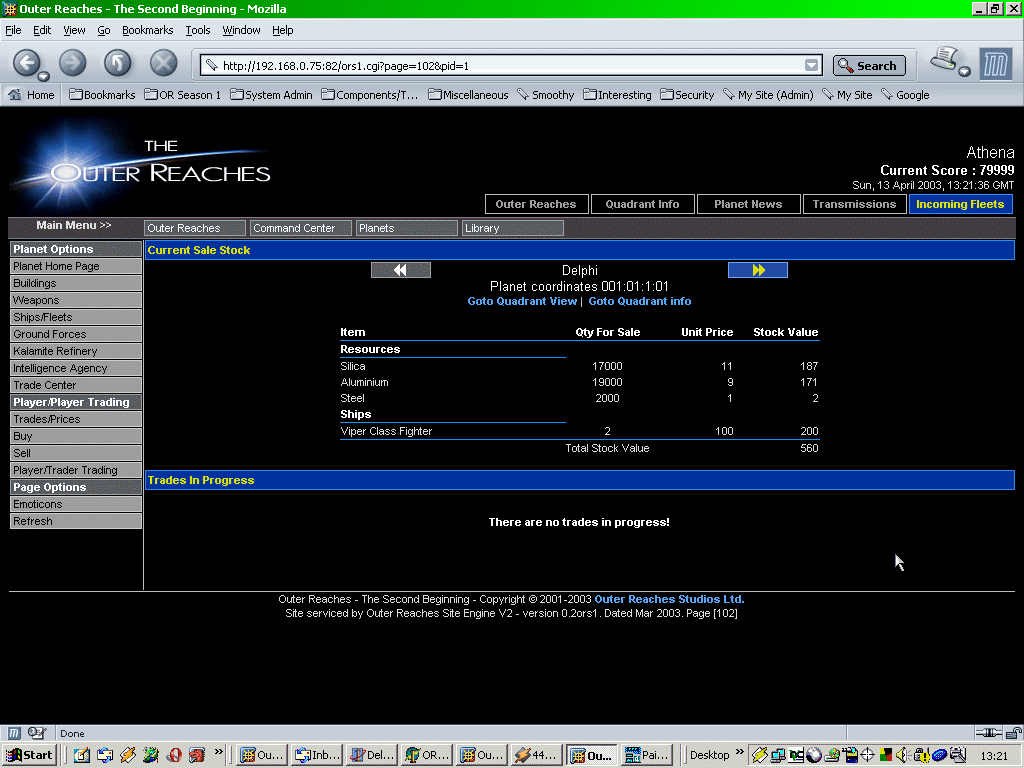The image size is (1024, 768).
Task: Expand the OR Season 1 bookmarks folder
Action: pos(182,95)
